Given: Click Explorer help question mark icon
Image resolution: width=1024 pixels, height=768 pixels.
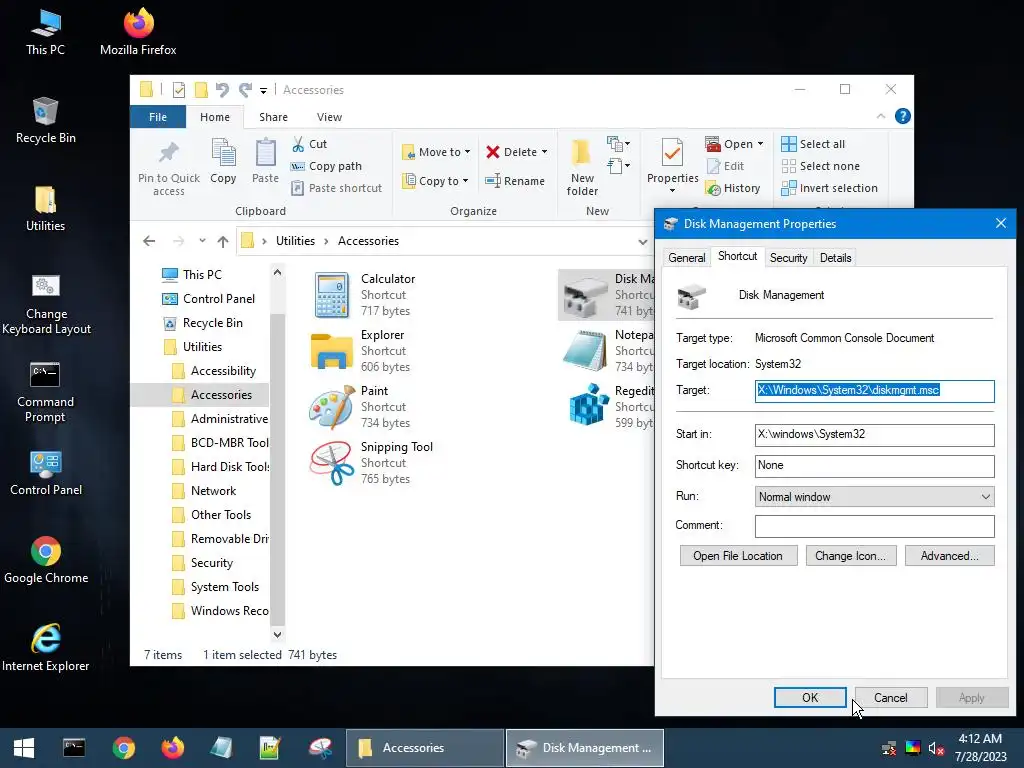Looking at the screenshot, I should [x=903, y=116].
